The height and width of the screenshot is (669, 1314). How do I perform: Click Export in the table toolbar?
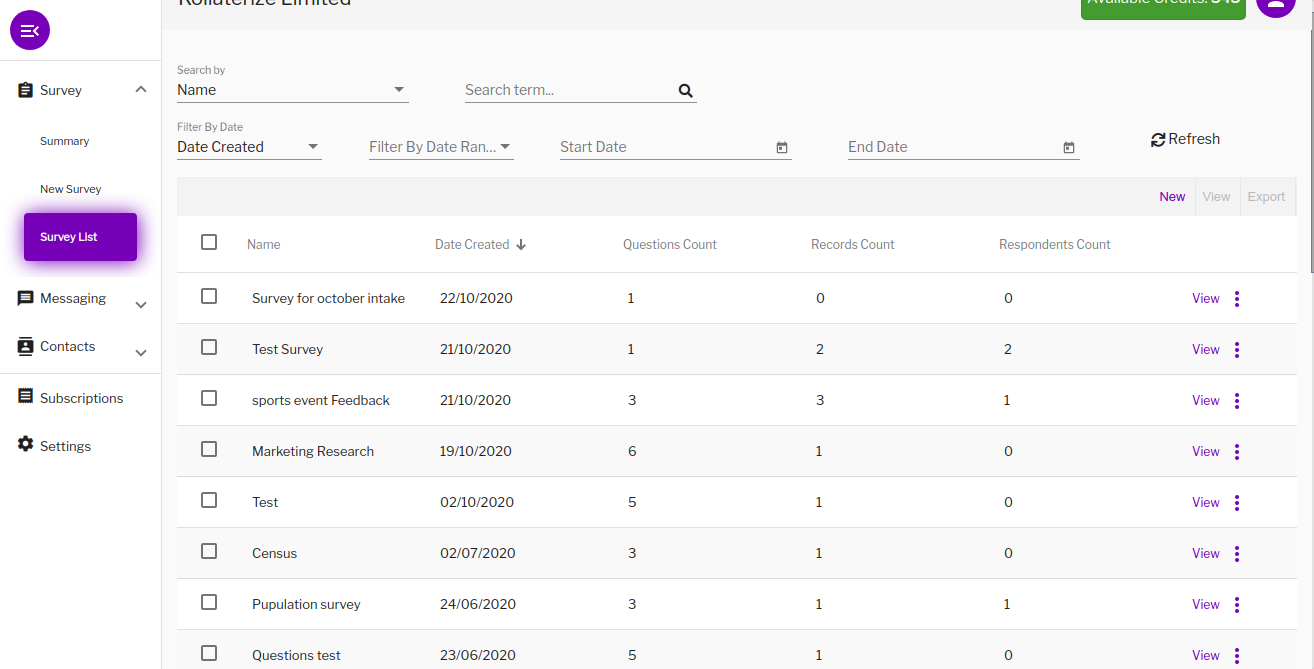(x=1266, y=197)
